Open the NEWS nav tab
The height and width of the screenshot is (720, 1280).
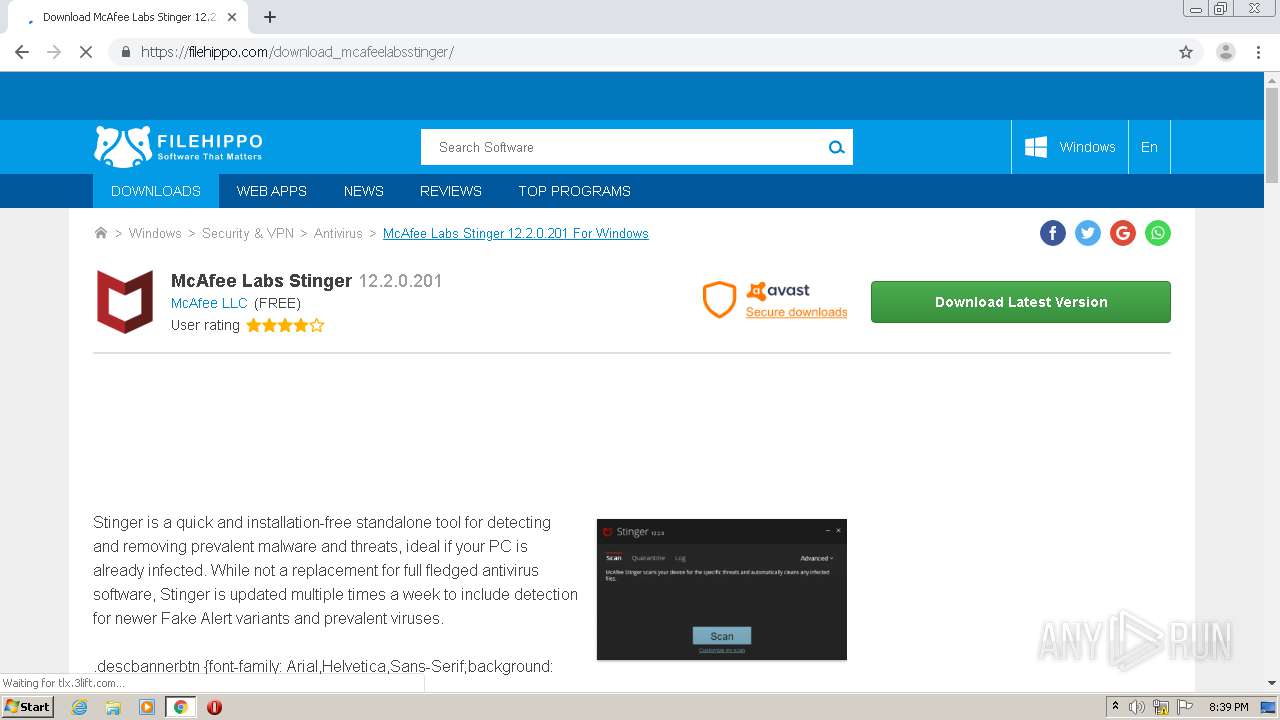click(364, 191)
